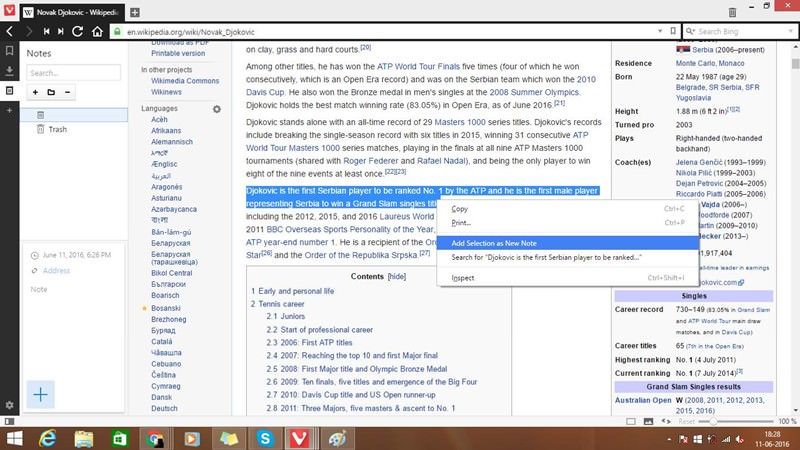800x450 pixels.
Task: Open Wikipedia language settings gear
Action: pos(217,109)
